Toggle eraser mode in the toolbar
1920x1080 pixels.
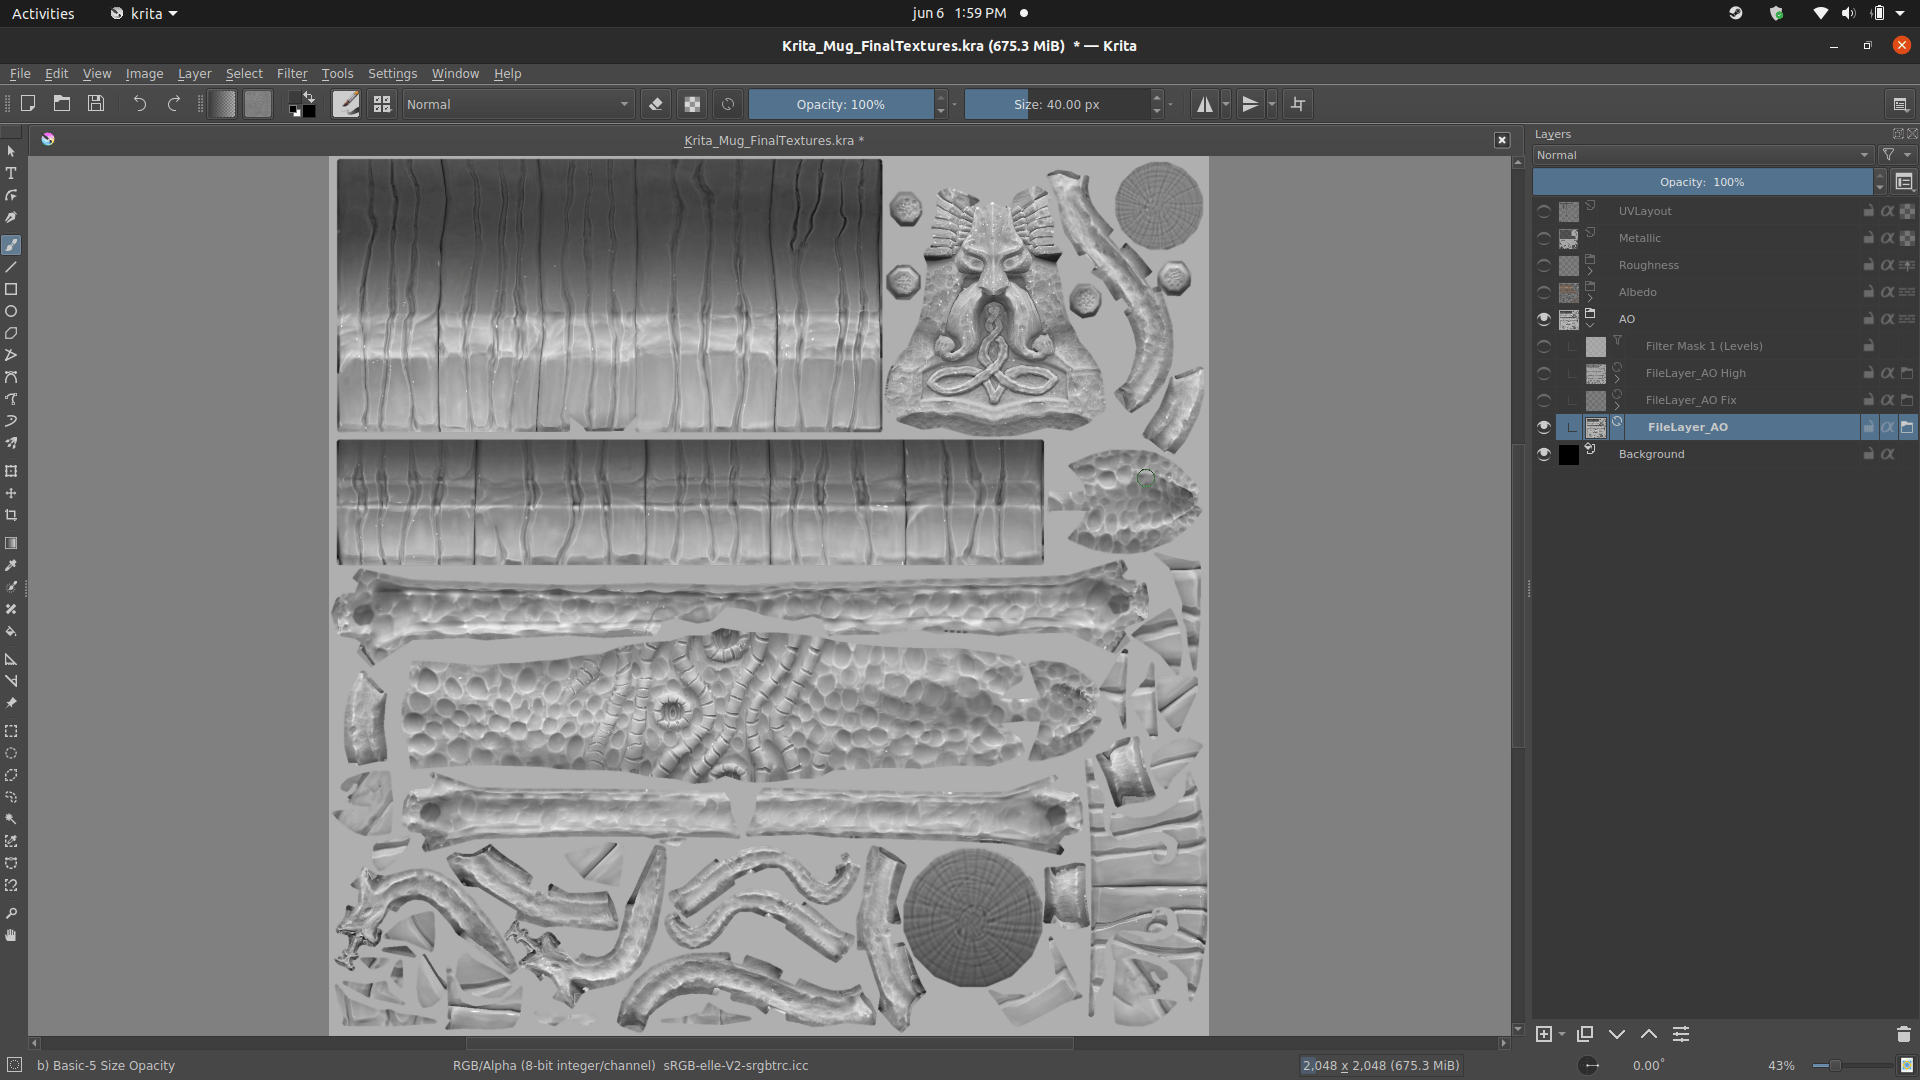coord(656,104)
